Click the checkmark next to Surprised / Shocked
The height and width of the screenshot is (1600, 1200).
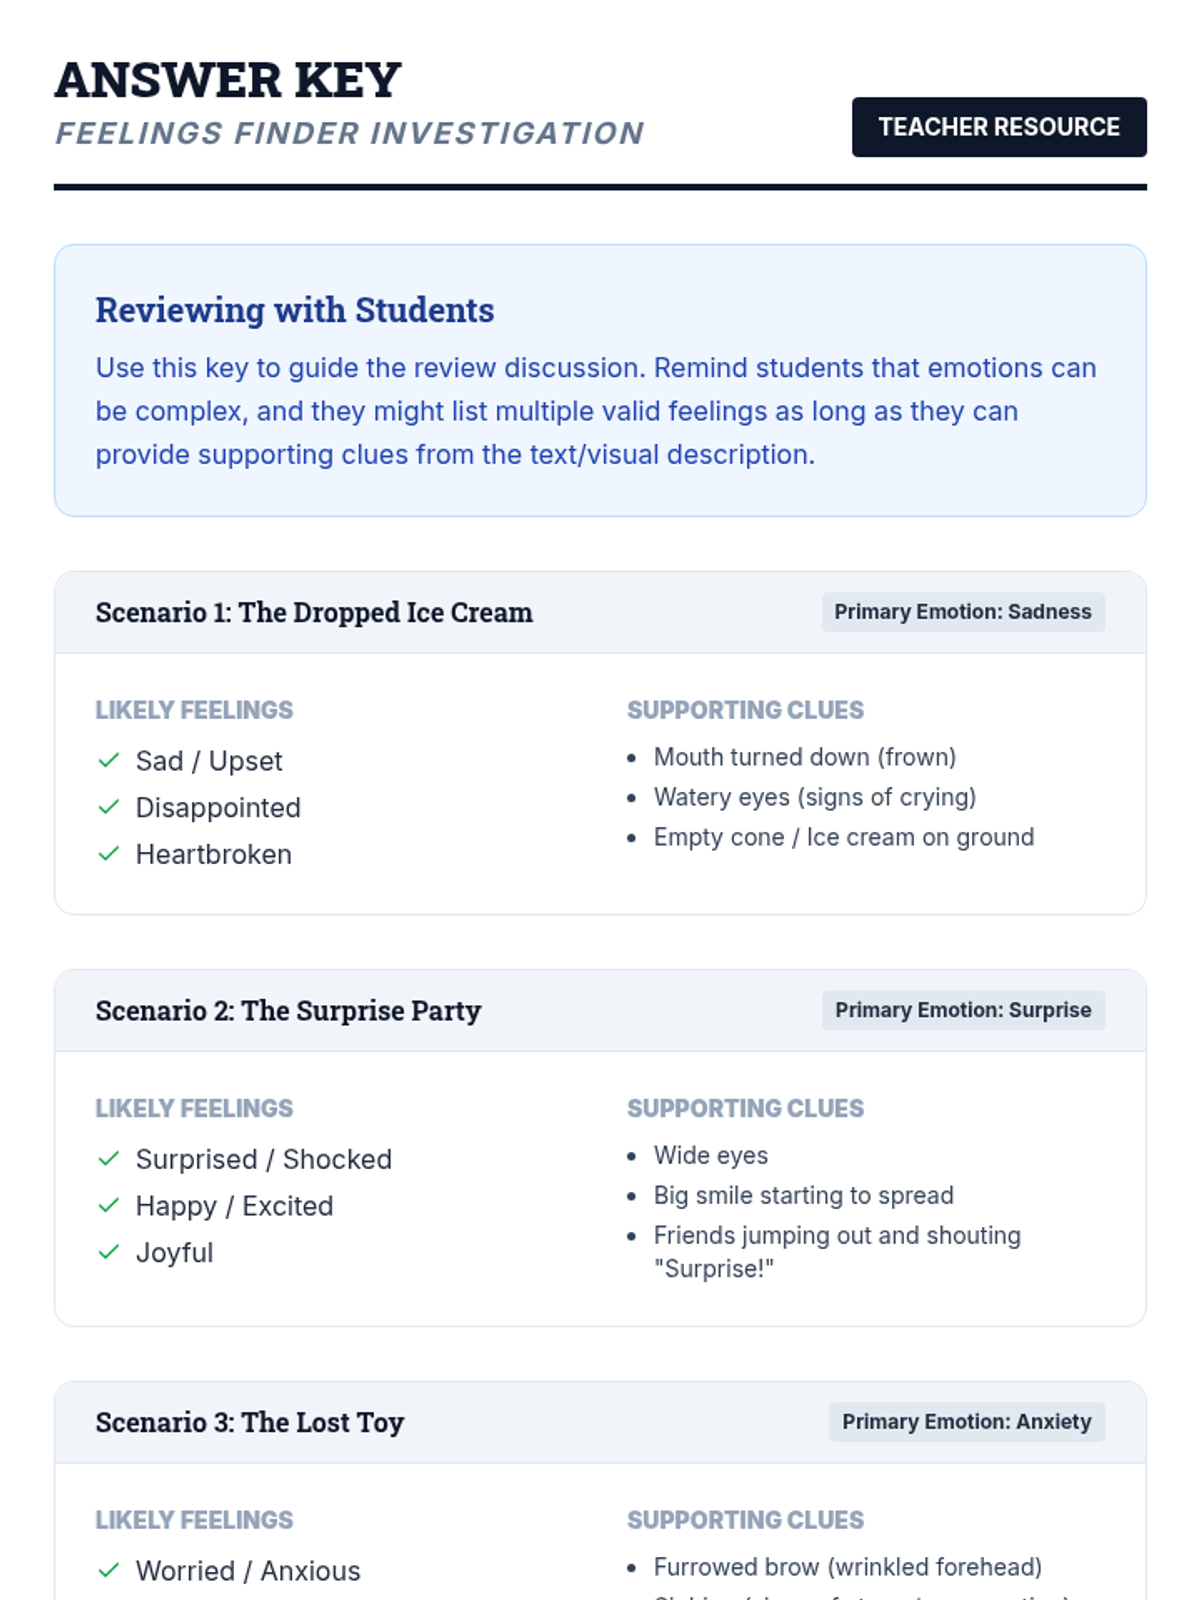click(x=109, y=1159)
